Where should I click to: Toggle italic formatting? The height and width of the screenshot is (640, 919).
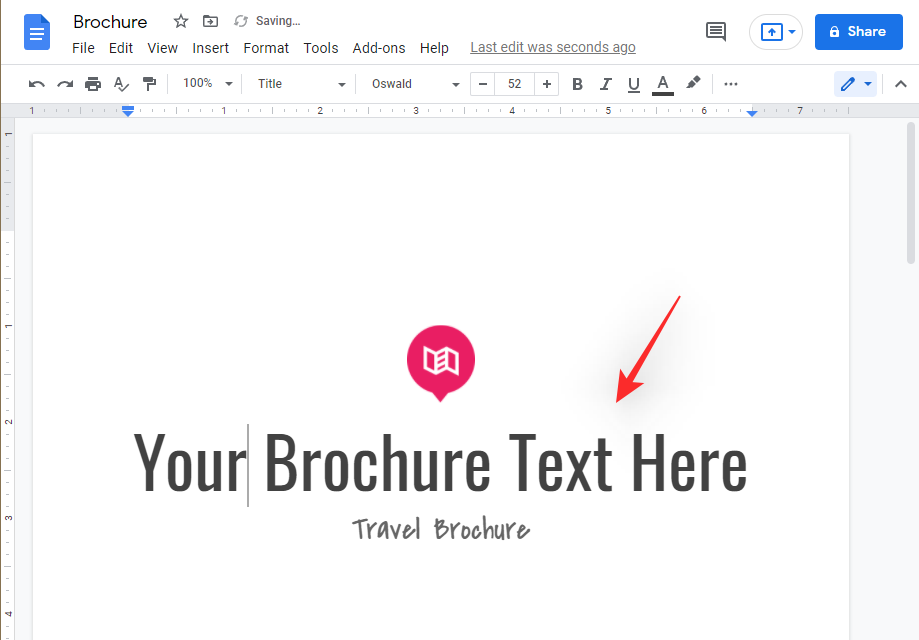(x=605, y=84)
